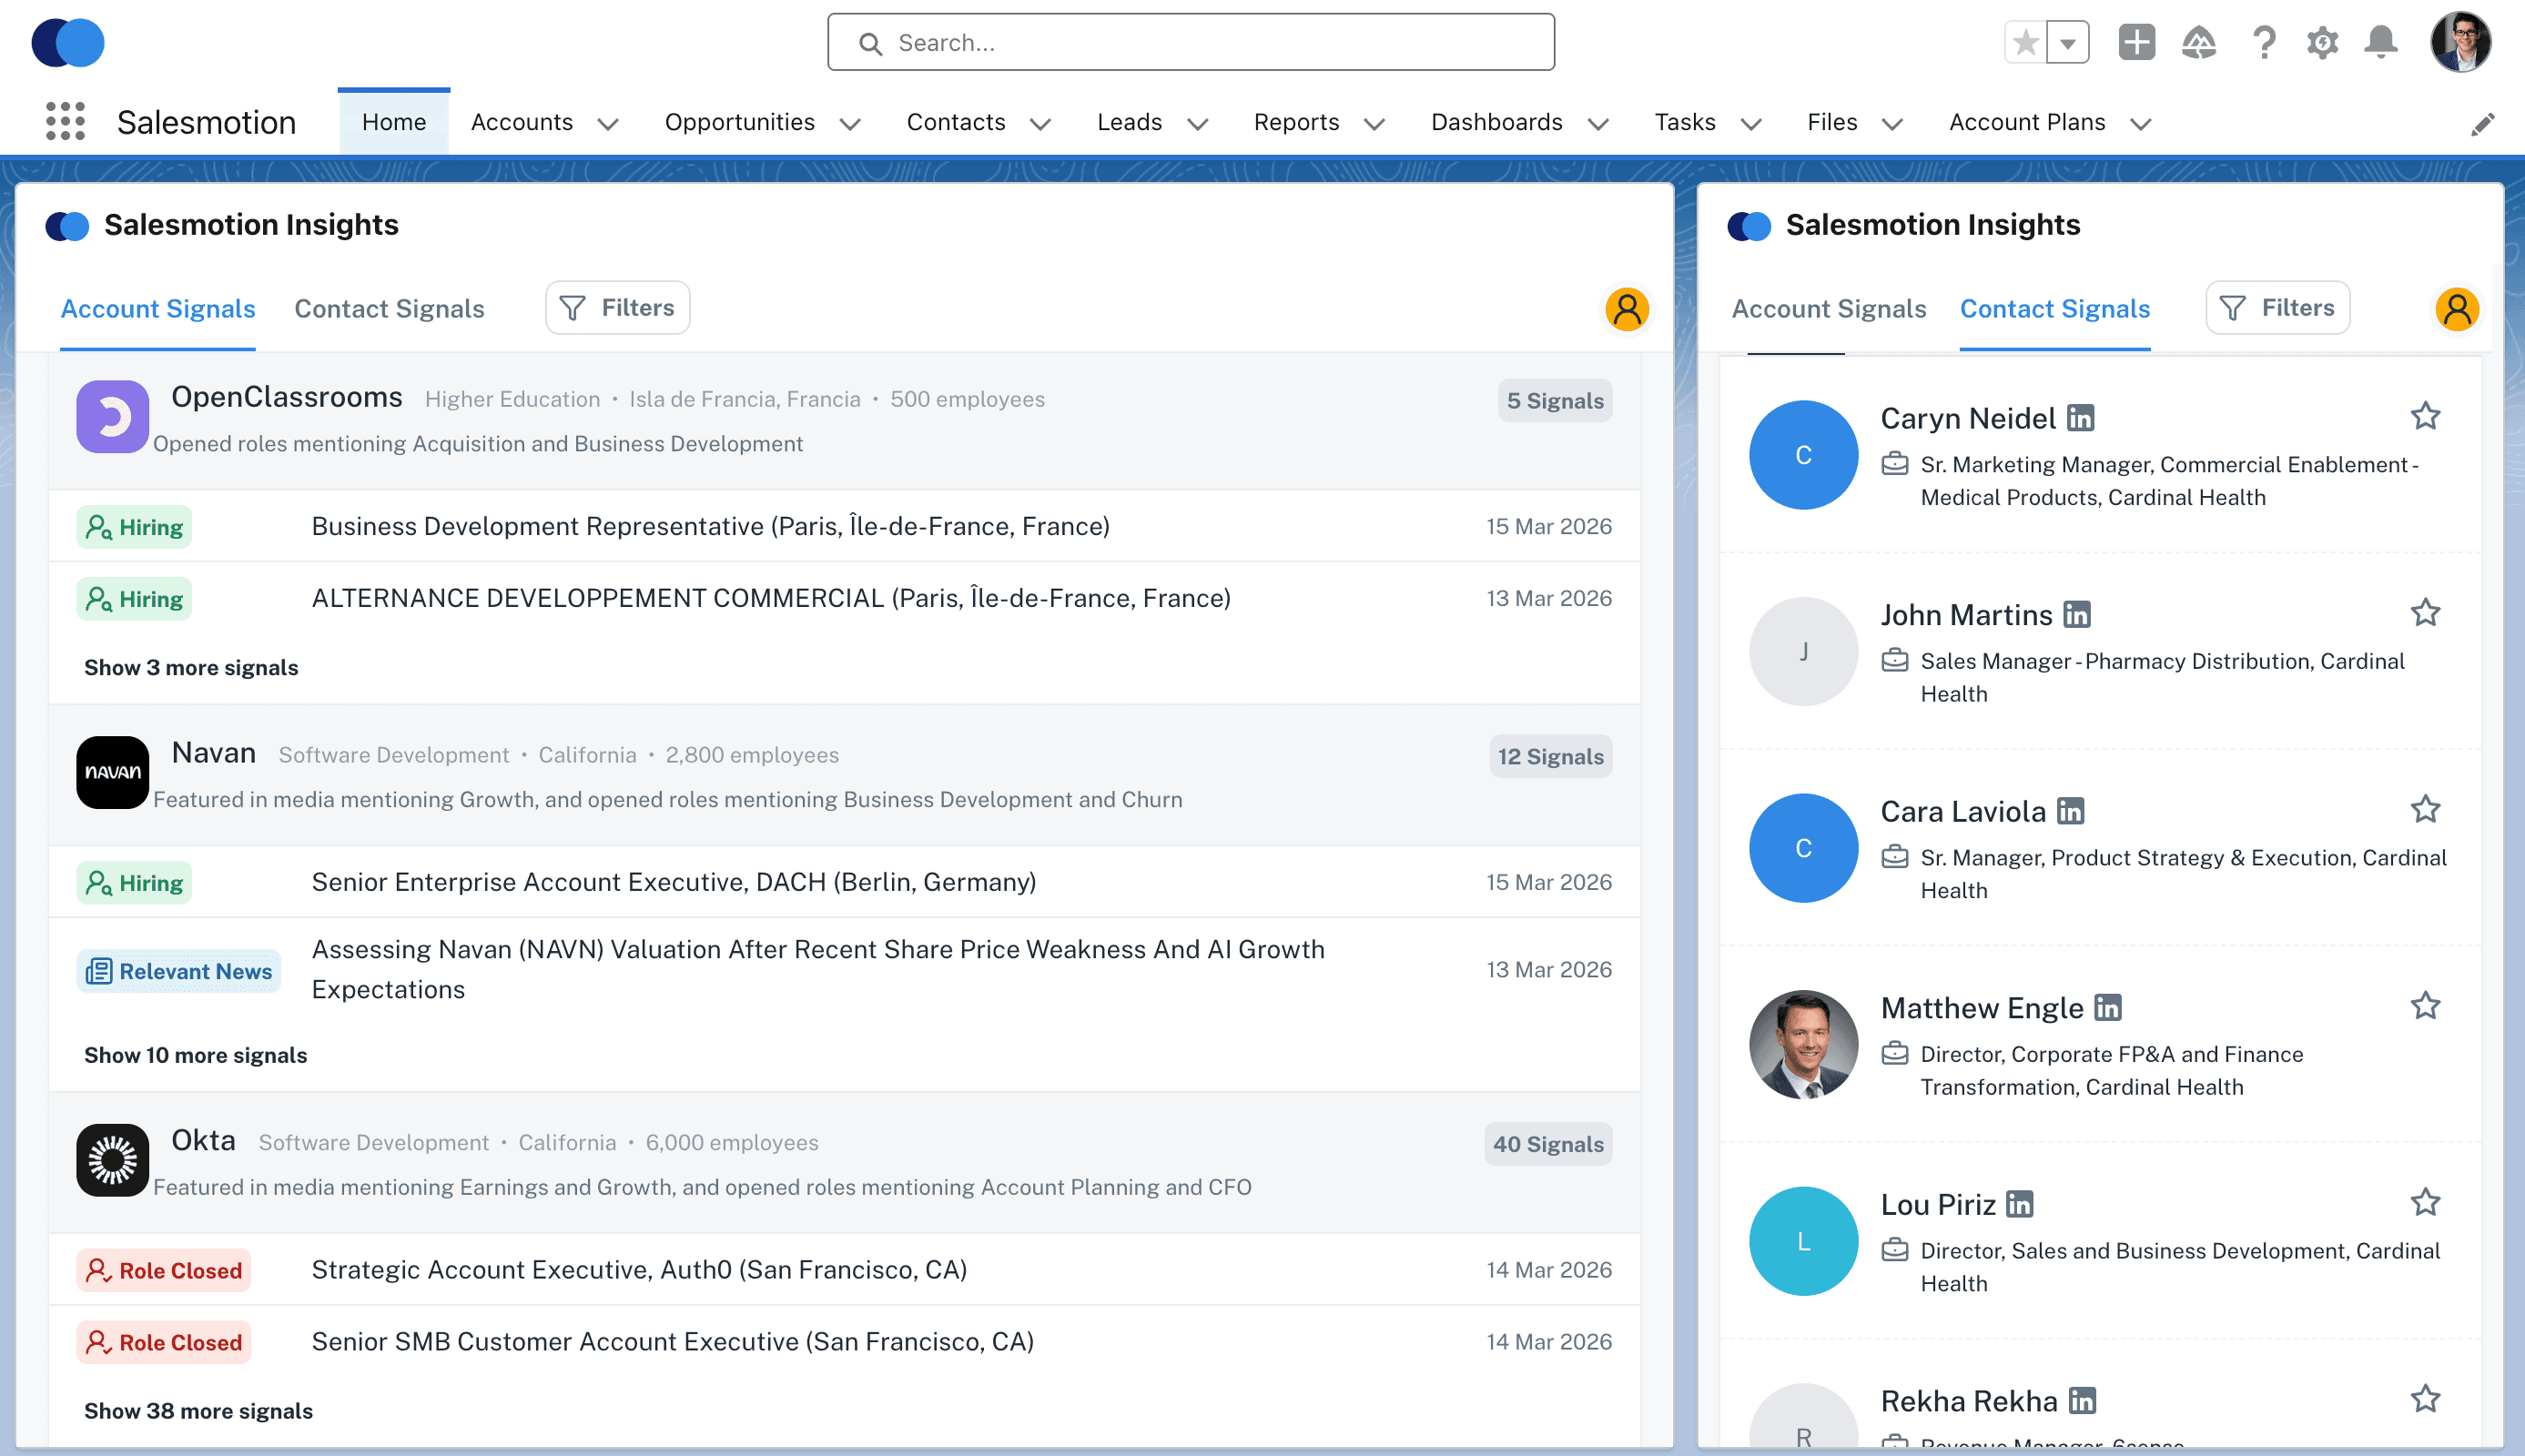Open Lou Piriz's LinkedIn icon
This screenshot has height=1456, width=2525.
pos(2020,1205)
